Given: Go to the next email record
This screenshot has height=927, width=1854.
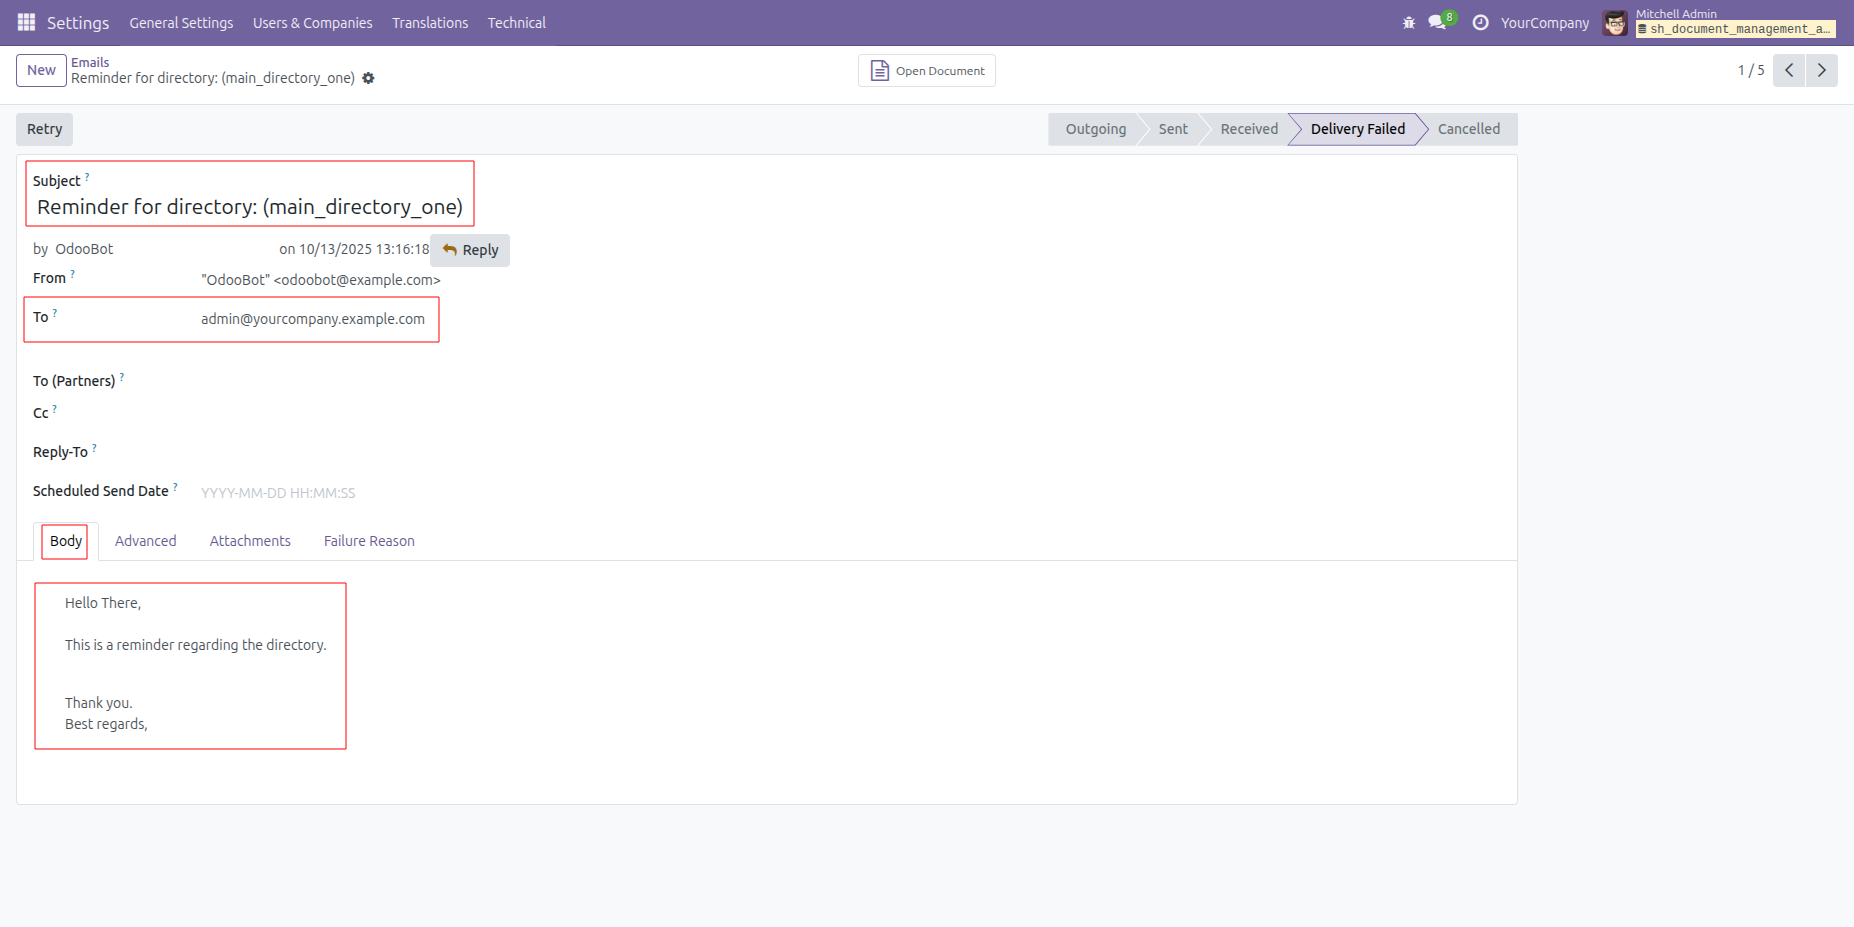Looking at the screenshot, I should tap(1821, 70).
